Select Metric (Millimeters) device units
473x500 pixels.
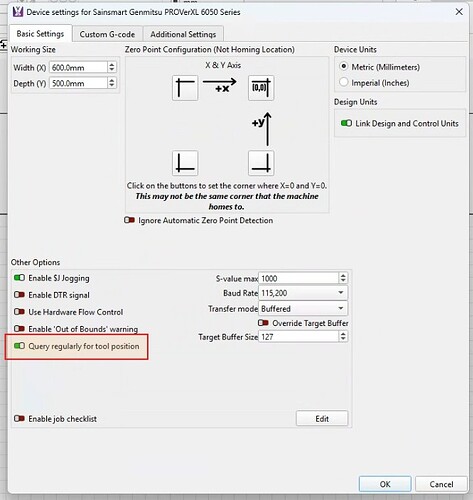[x=344, y=66]
